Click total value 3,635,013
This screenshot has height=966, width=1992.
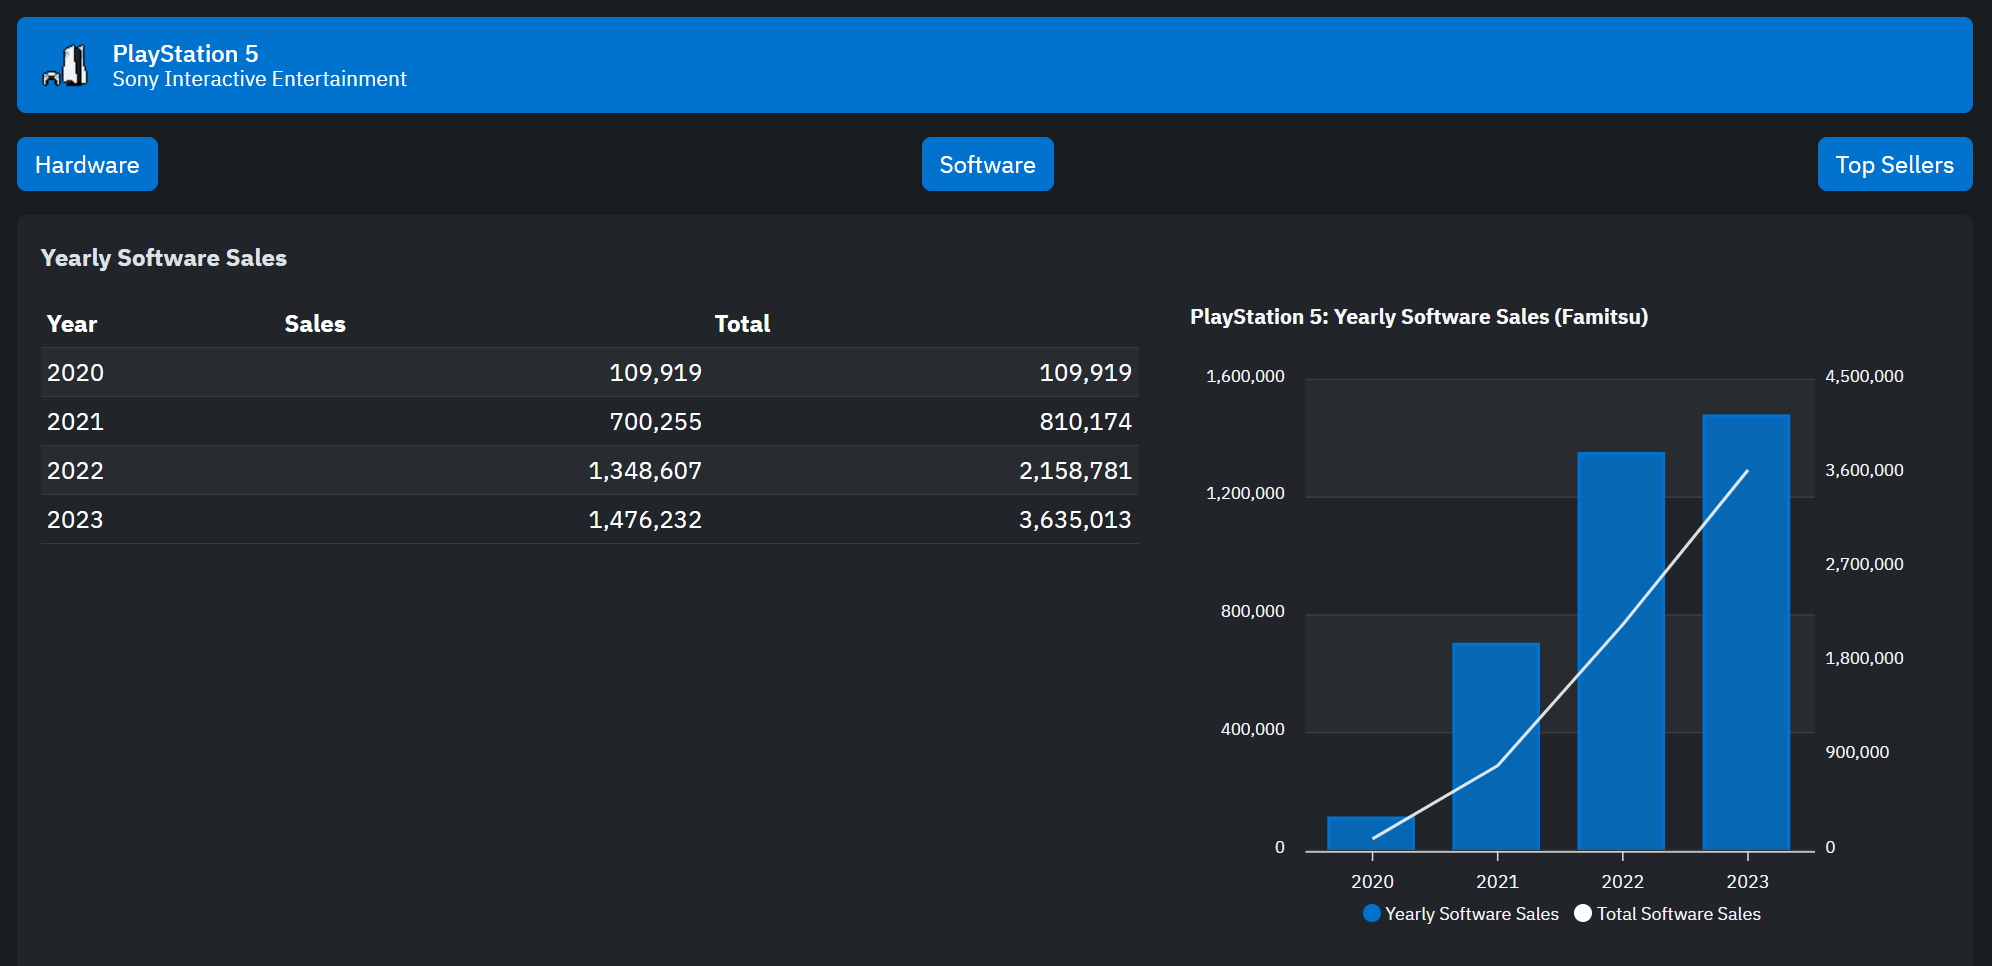click(1075, 520)
